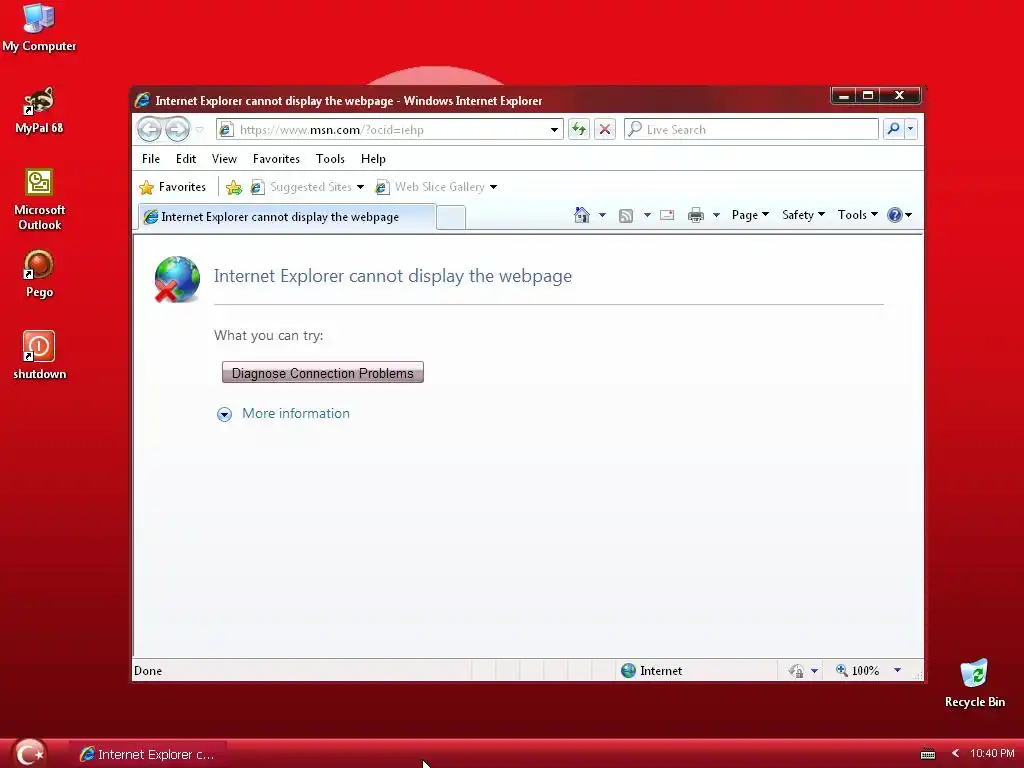Image resolution: width=1024 pixels, height=768 pixels.
Task: Select Recycle Bin desktop icon
Action: pos(975,683)
